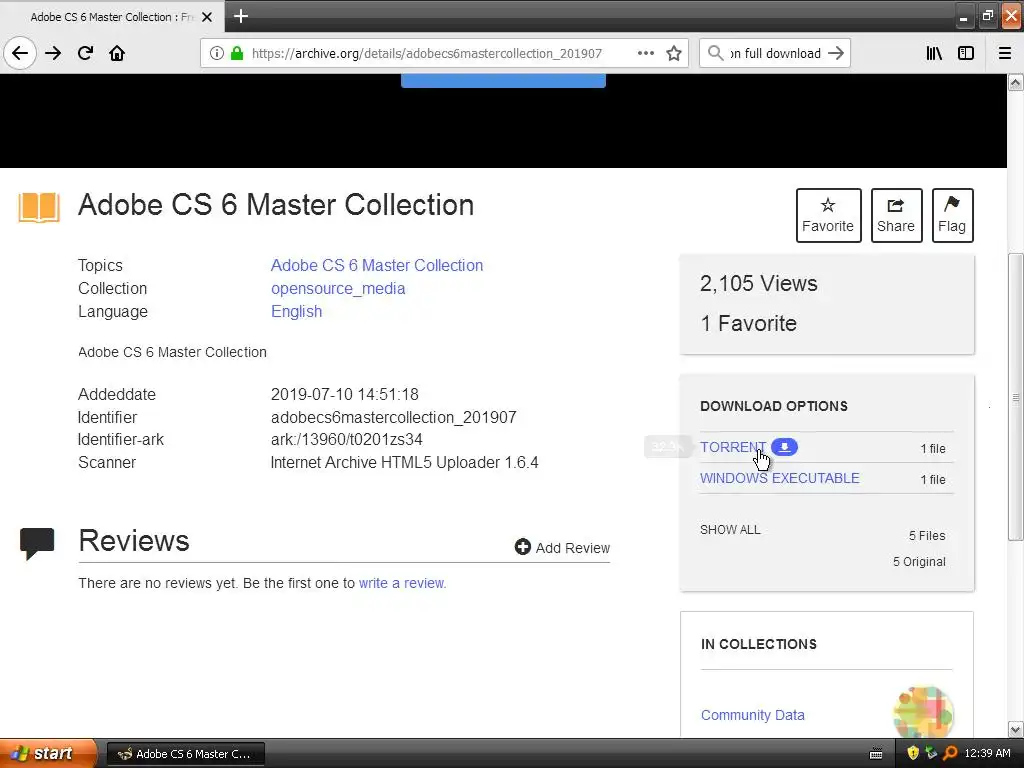Click the green padlock security icon
Image resolution: width=1024 pixels, height=768 pixels.
coord(237,53)
